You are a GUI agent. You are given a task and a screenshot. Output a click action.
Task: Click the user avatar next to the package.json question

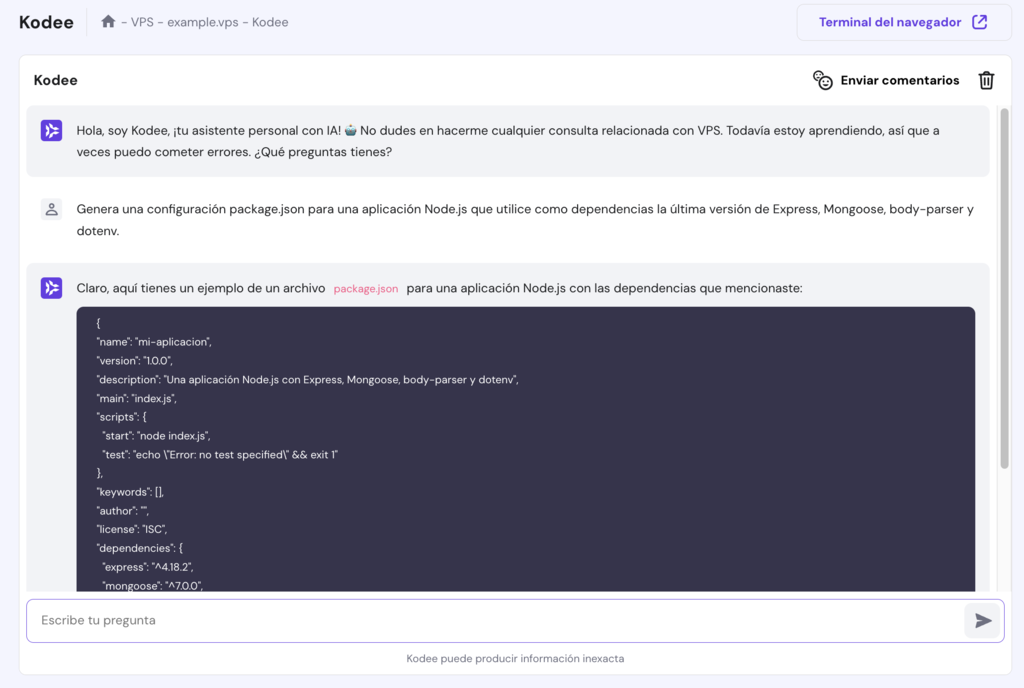51,210
